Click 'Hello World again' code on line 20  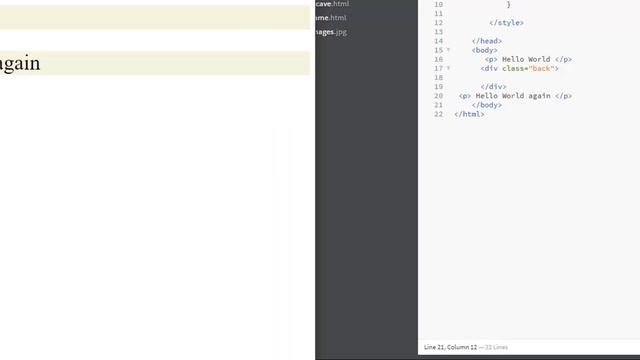tap(513, 96)
